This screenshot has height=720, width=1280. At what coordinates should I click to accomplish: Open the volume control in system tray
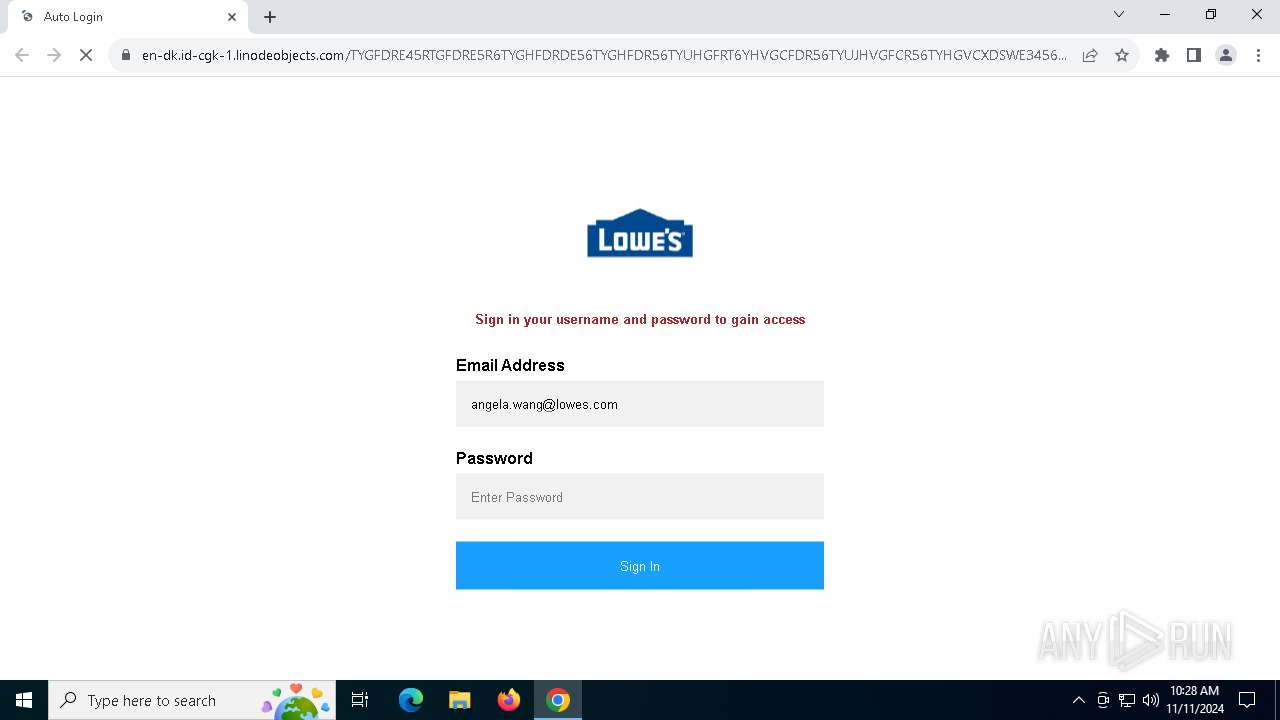(x=1150, y=700)
